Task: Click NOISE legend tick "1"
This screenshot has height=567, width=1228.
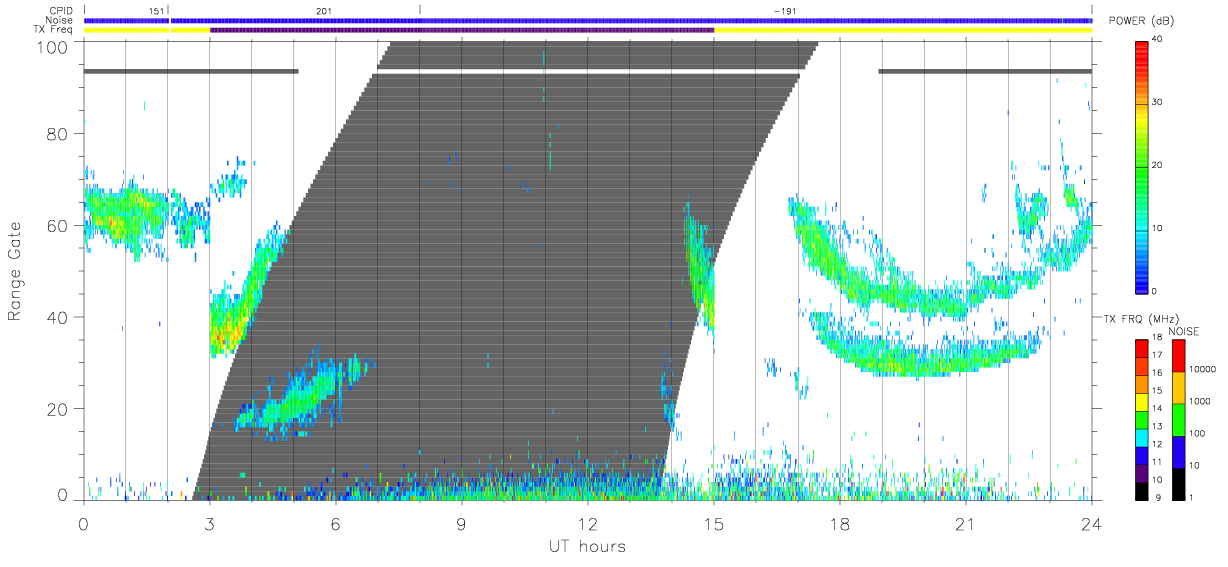Action: point(1192,497)
